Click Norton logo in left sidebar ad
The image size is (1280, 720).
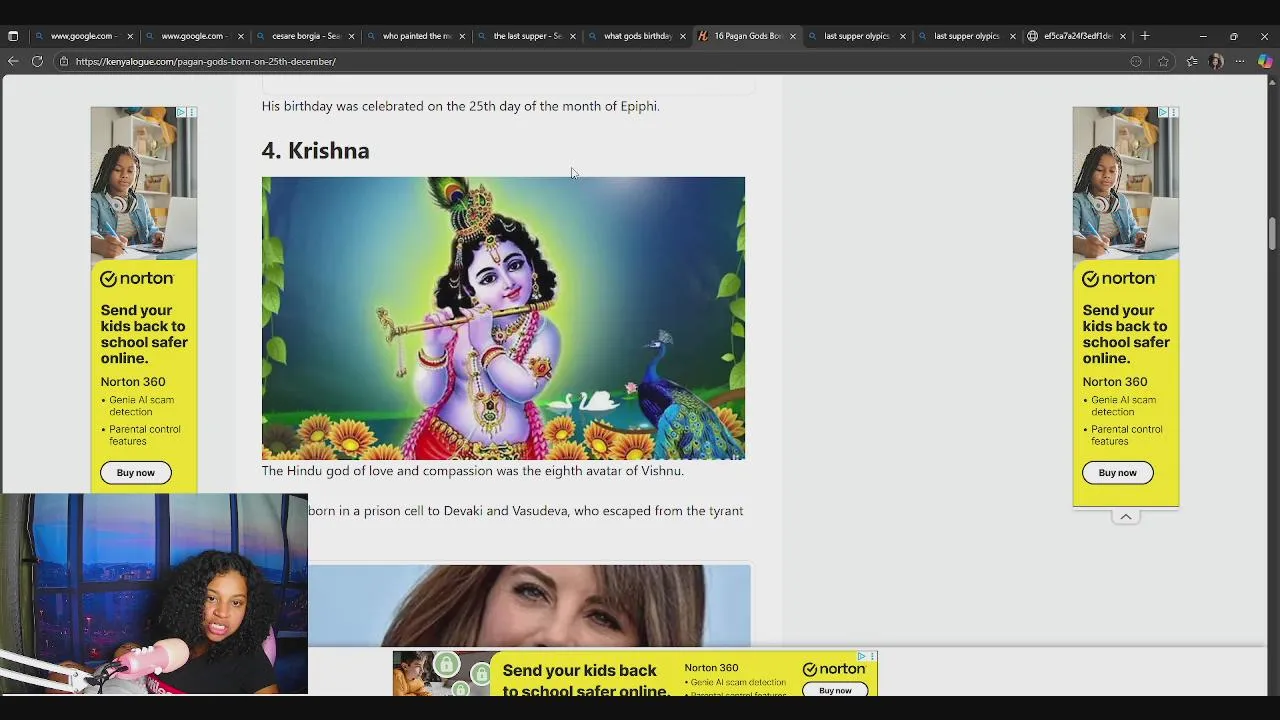click(137, 278)
